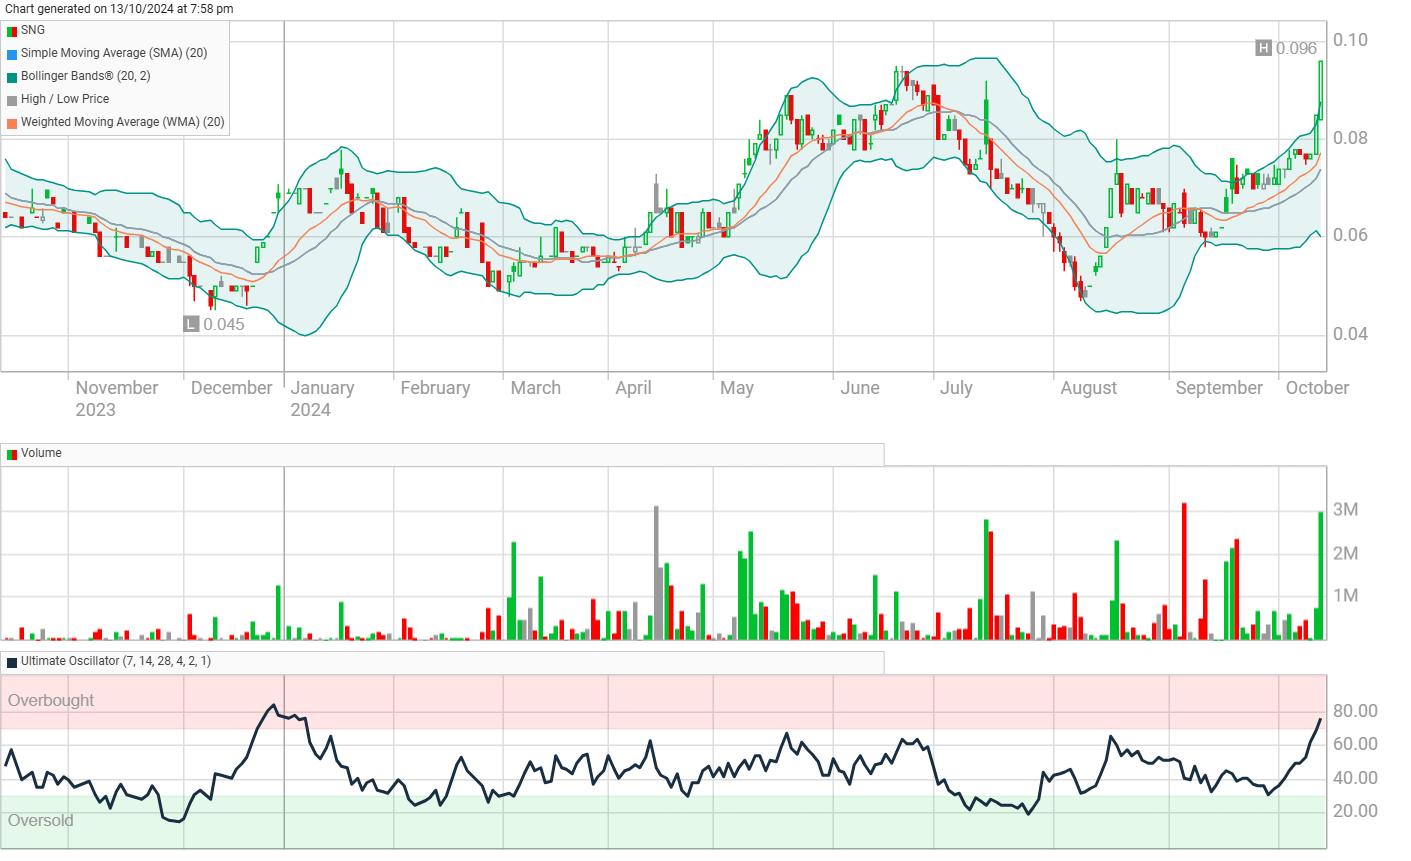Viewport: 1411px width, 861px height.
Task: Select the Volume panel title text
Action: tap(41, 453)
